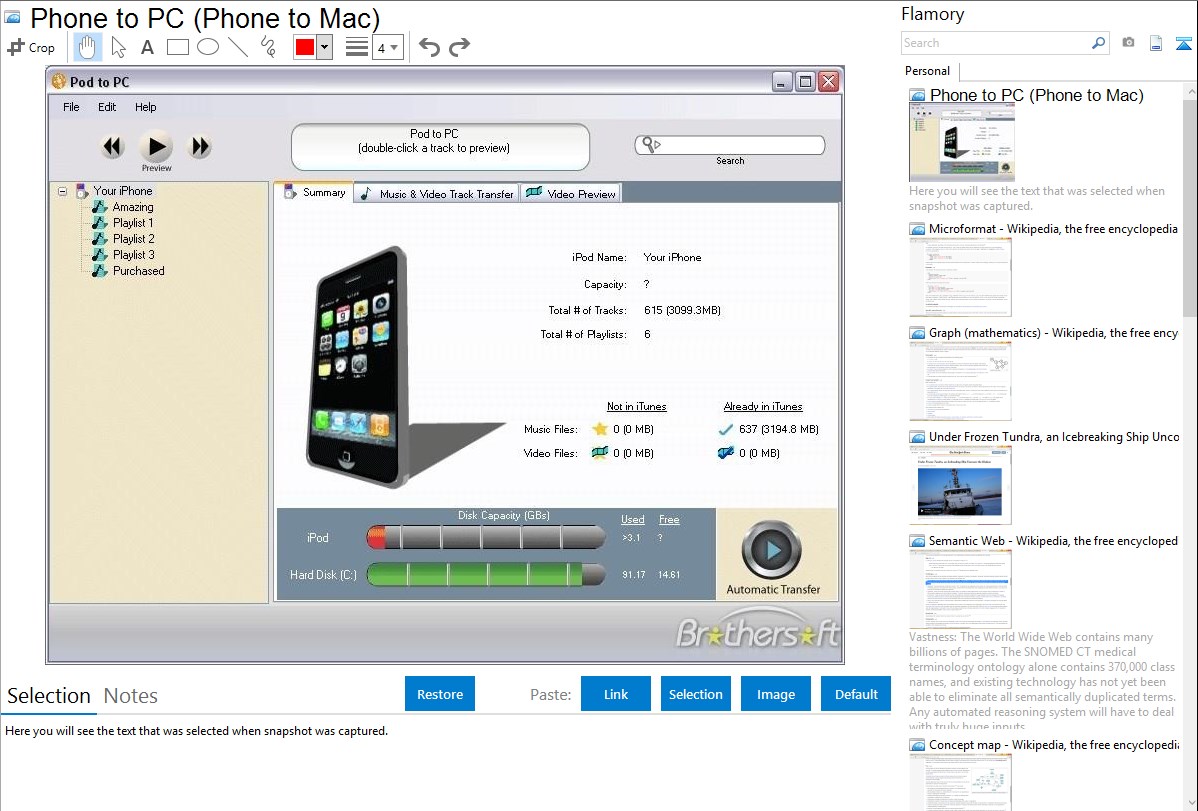The width and height of the screenshot is (1198, 811).
Task: Select the Crop tool
Action: [x=31, y=47]
